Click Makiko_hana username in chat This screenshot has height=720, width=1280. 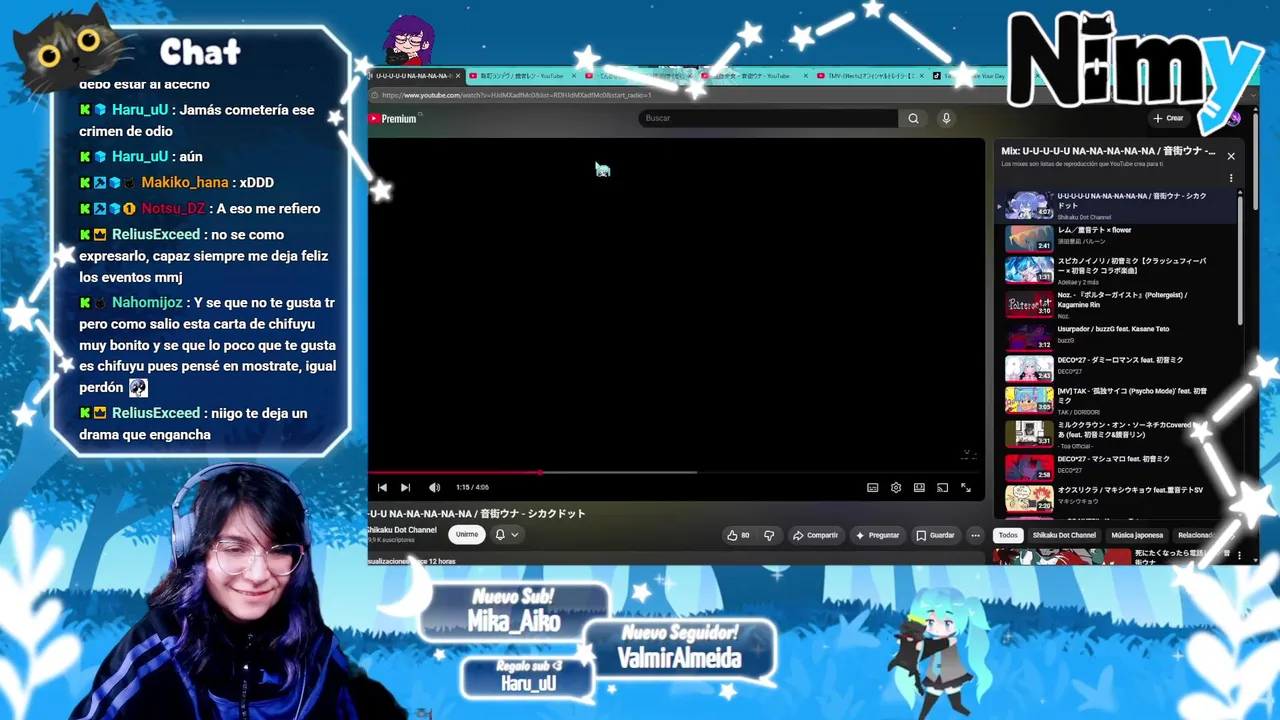pyautogui.click(x=185, y=183)
